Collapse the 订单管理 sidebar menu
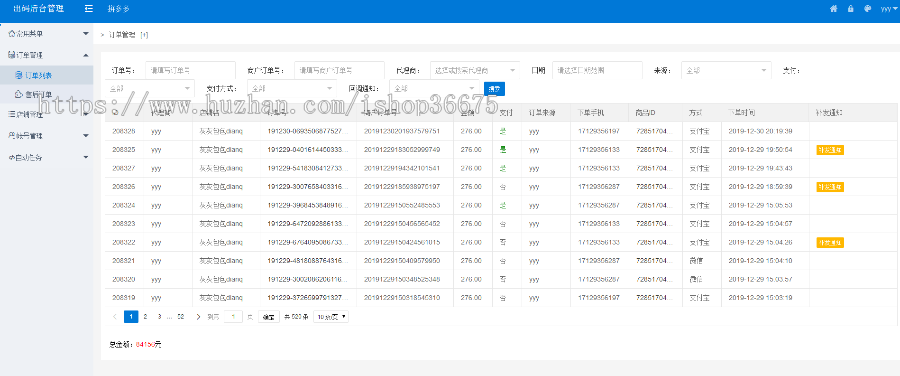Screen dimensions: 900x376 [x=46, y=55]
